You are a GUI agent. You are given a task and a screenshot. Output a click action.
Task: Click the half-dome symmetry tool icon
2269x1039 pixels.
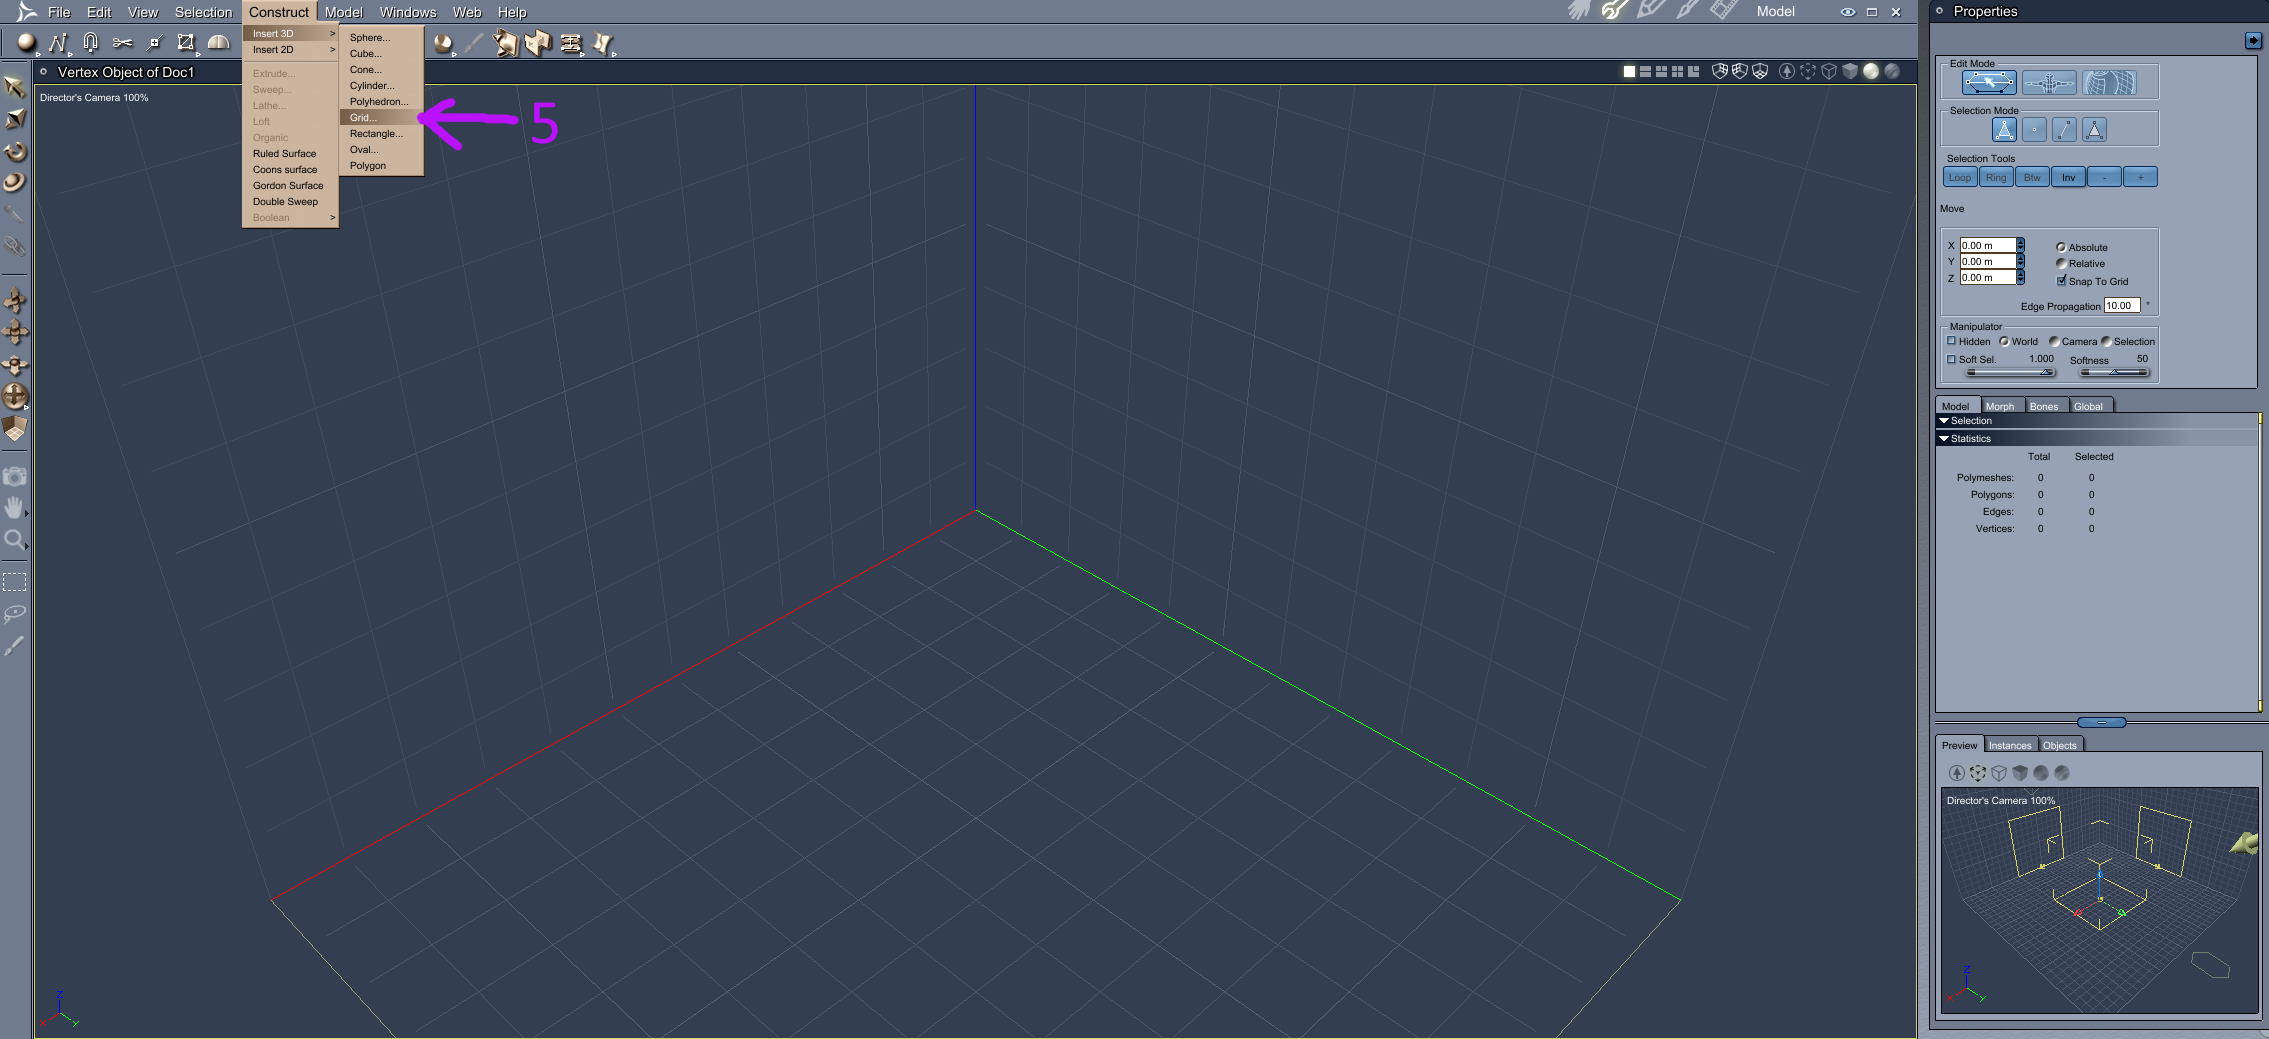pyautogui.click(x=218, y=43)
